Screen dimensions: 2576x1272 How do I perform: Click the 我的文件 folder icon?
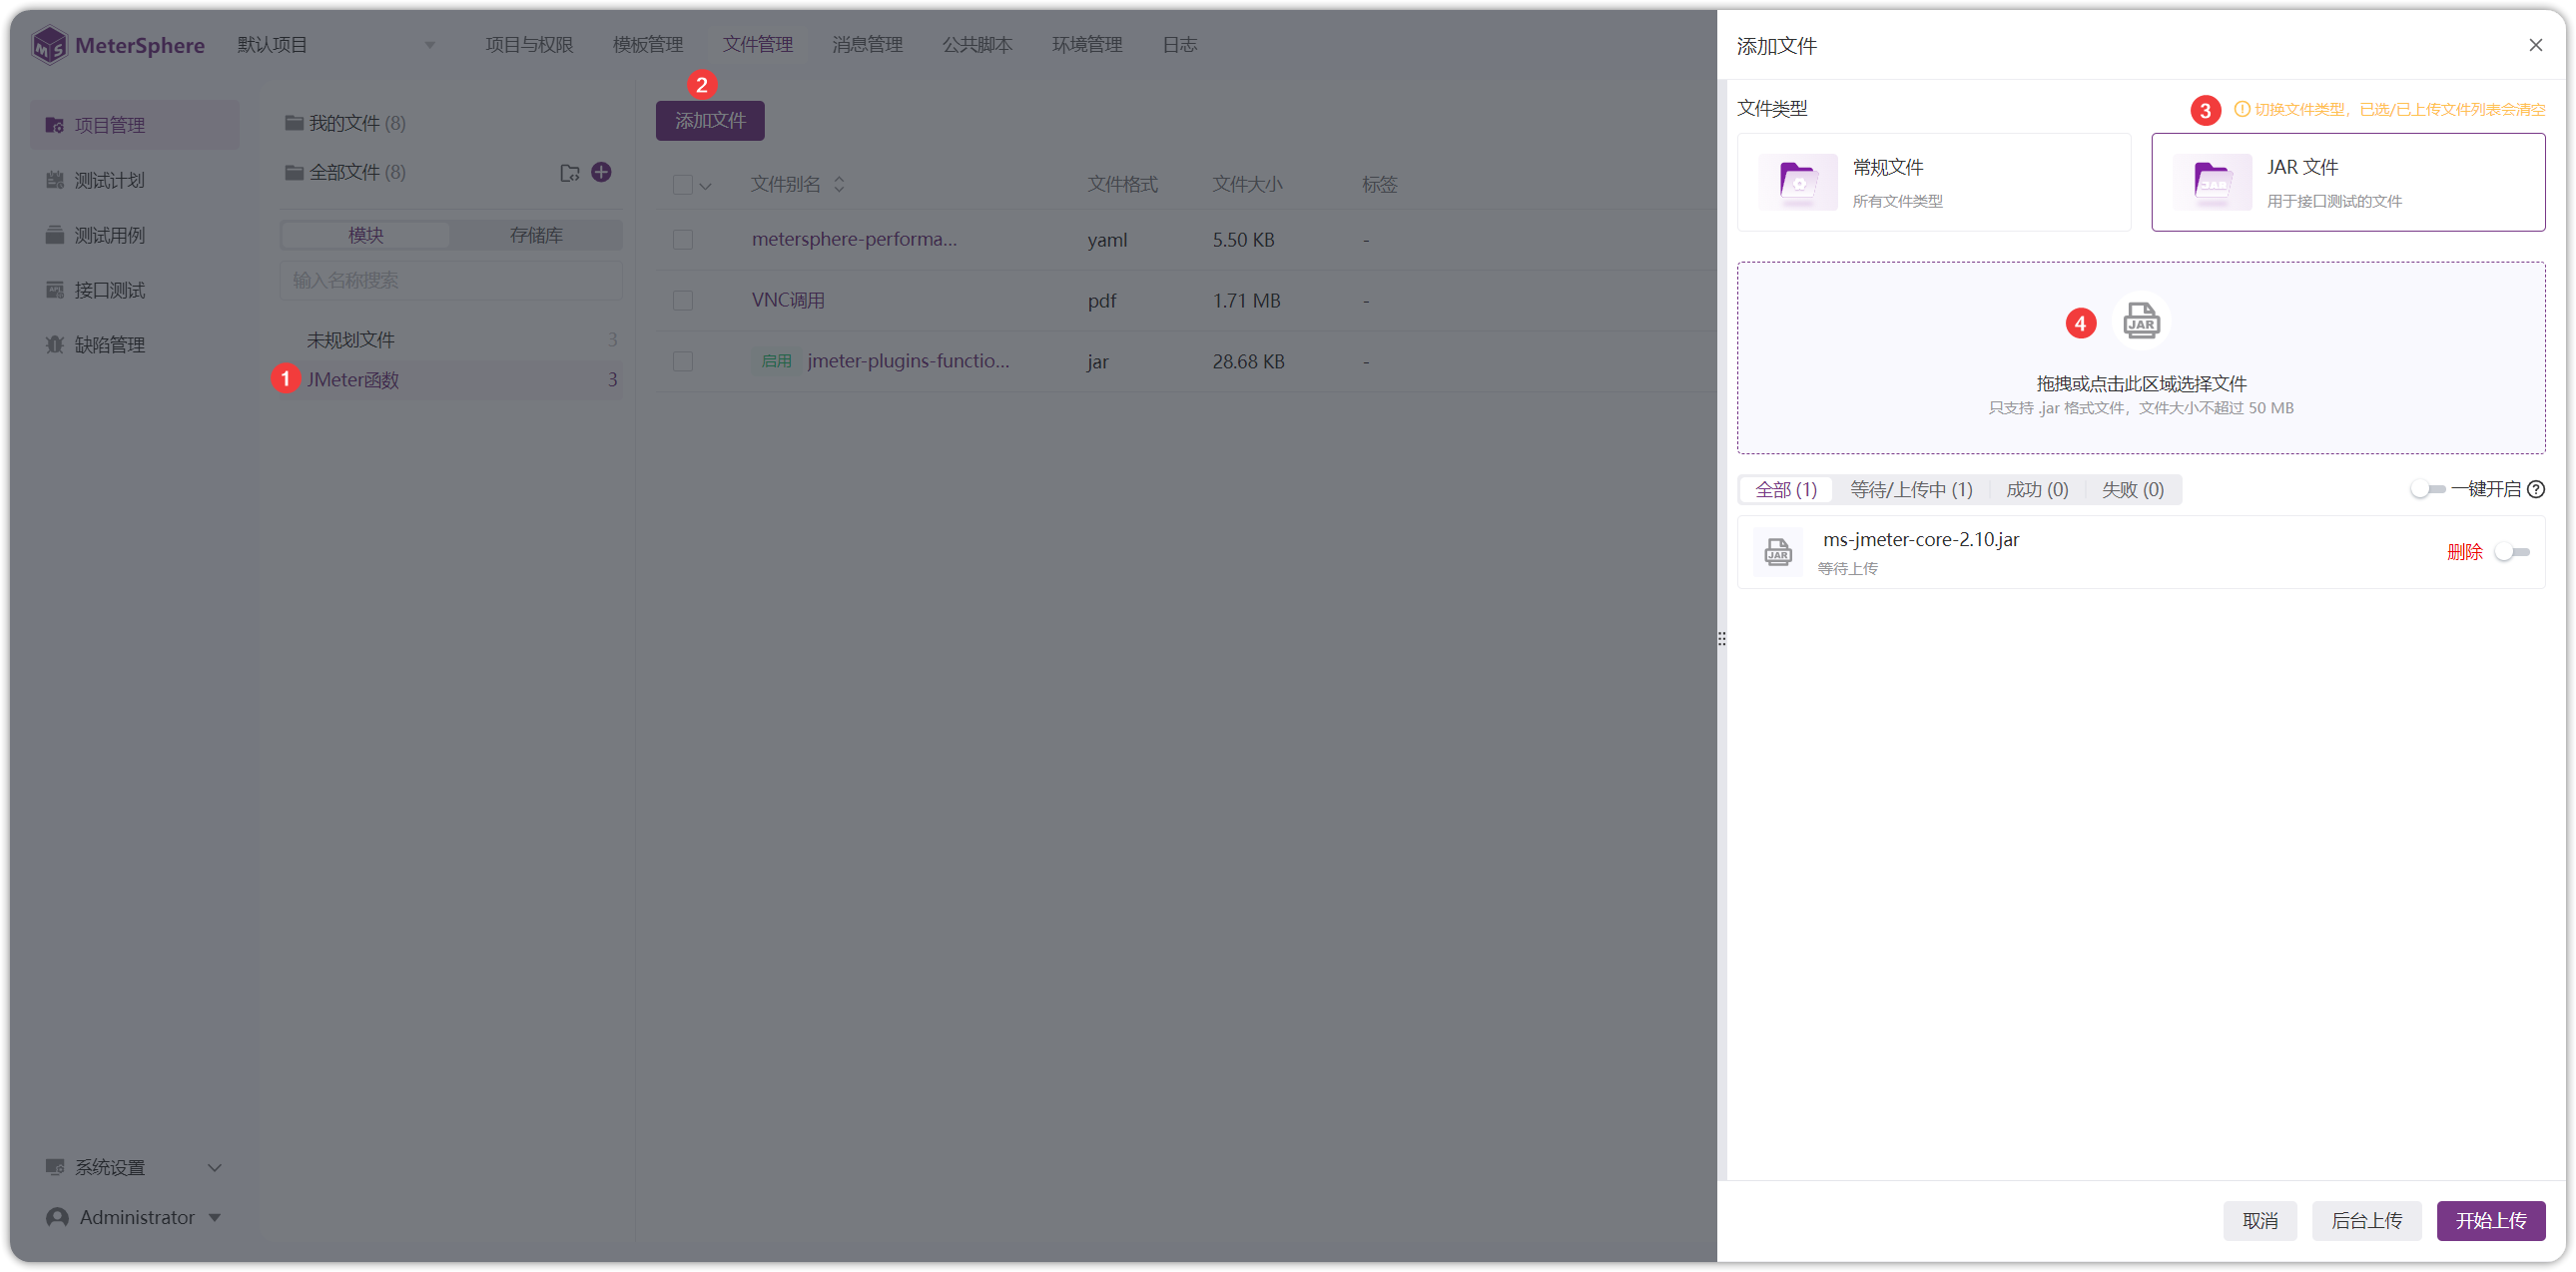pos(294,123)
